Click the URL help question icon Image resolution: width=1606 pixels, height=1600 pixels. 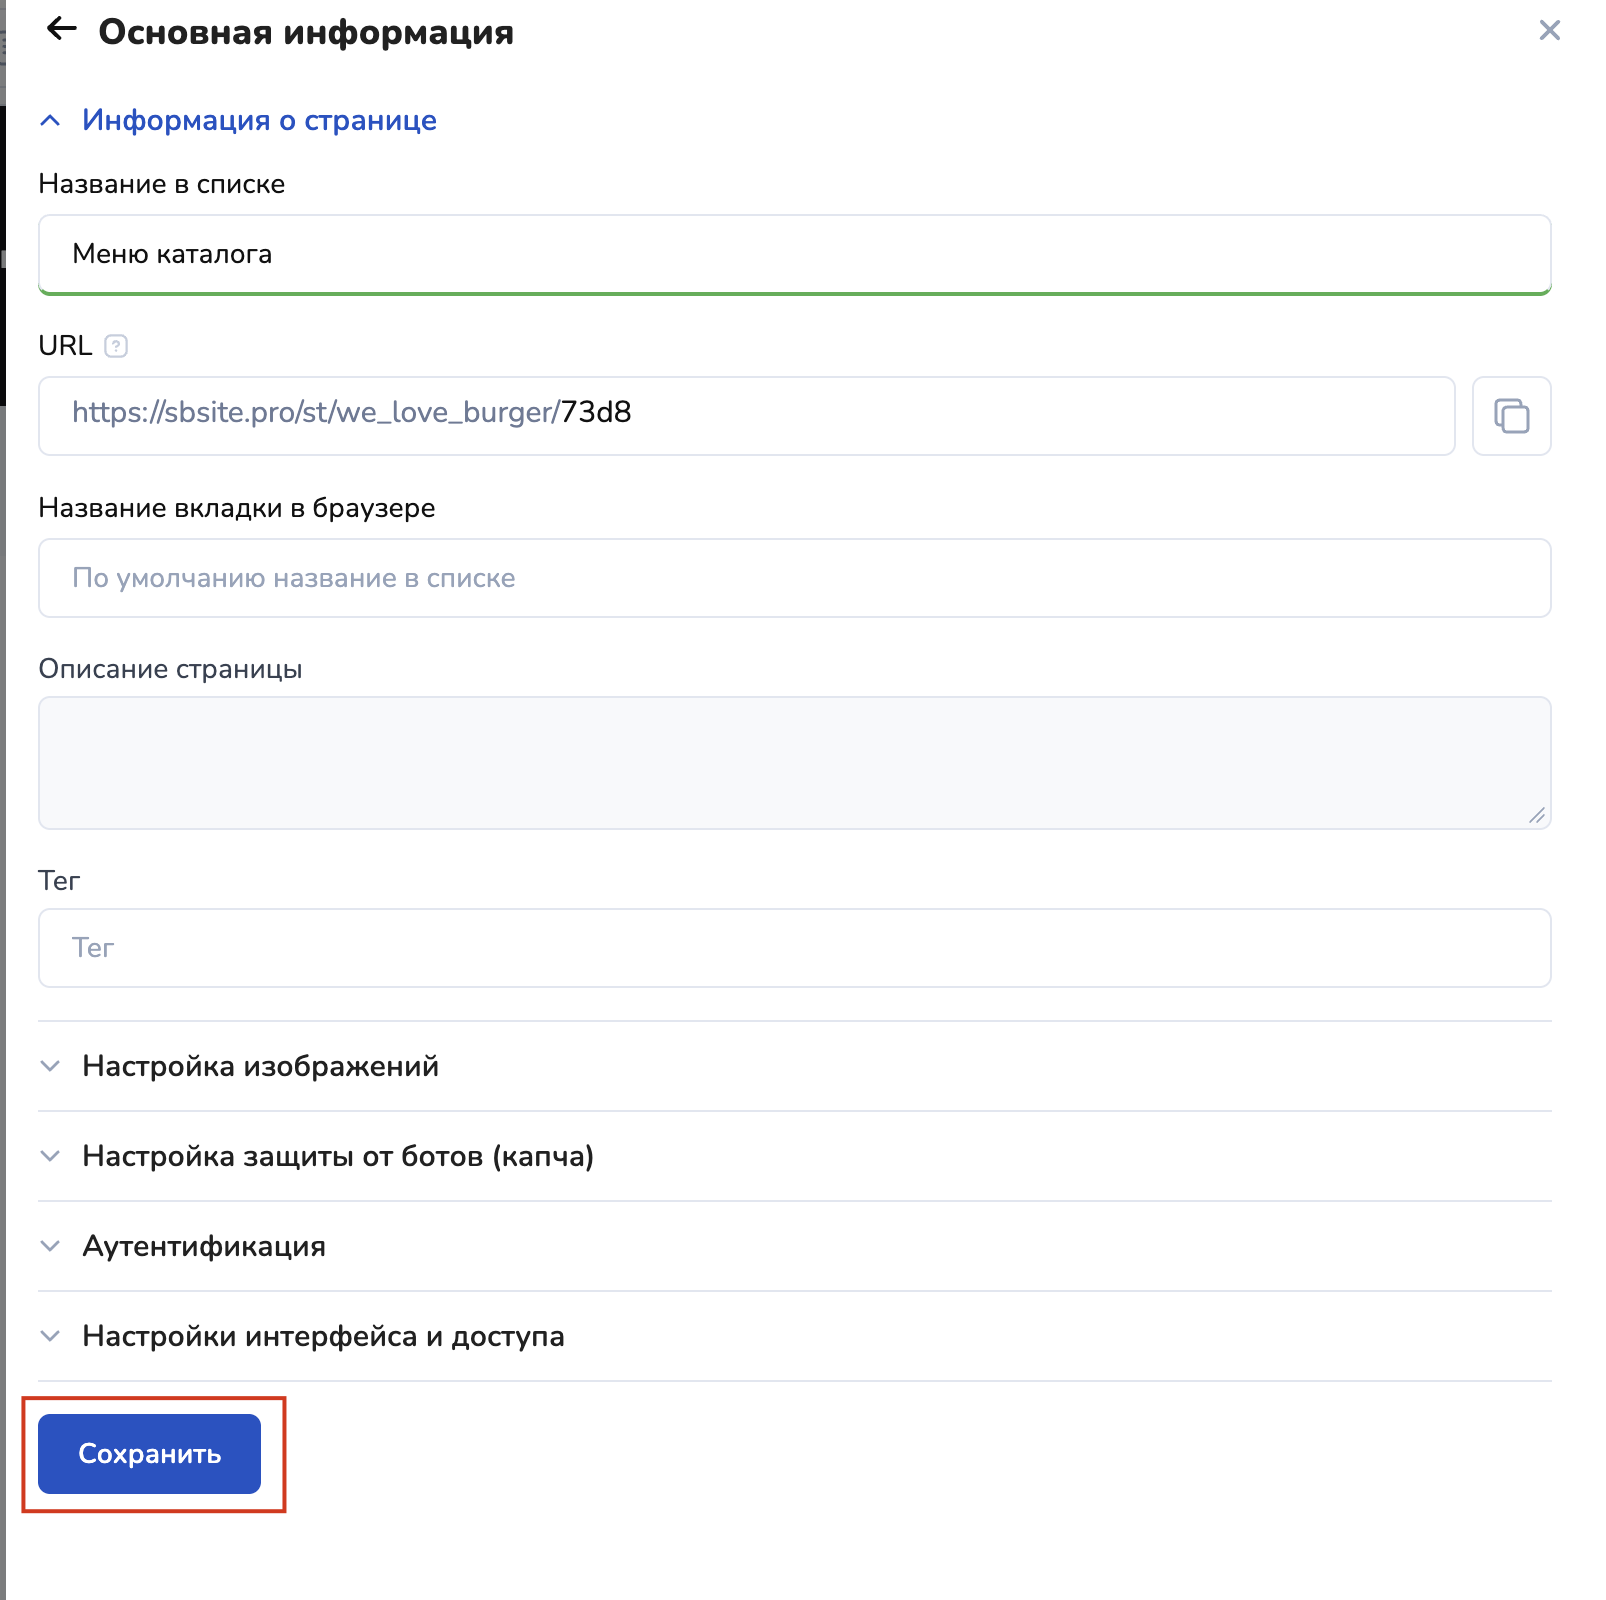tap(116, 346)
